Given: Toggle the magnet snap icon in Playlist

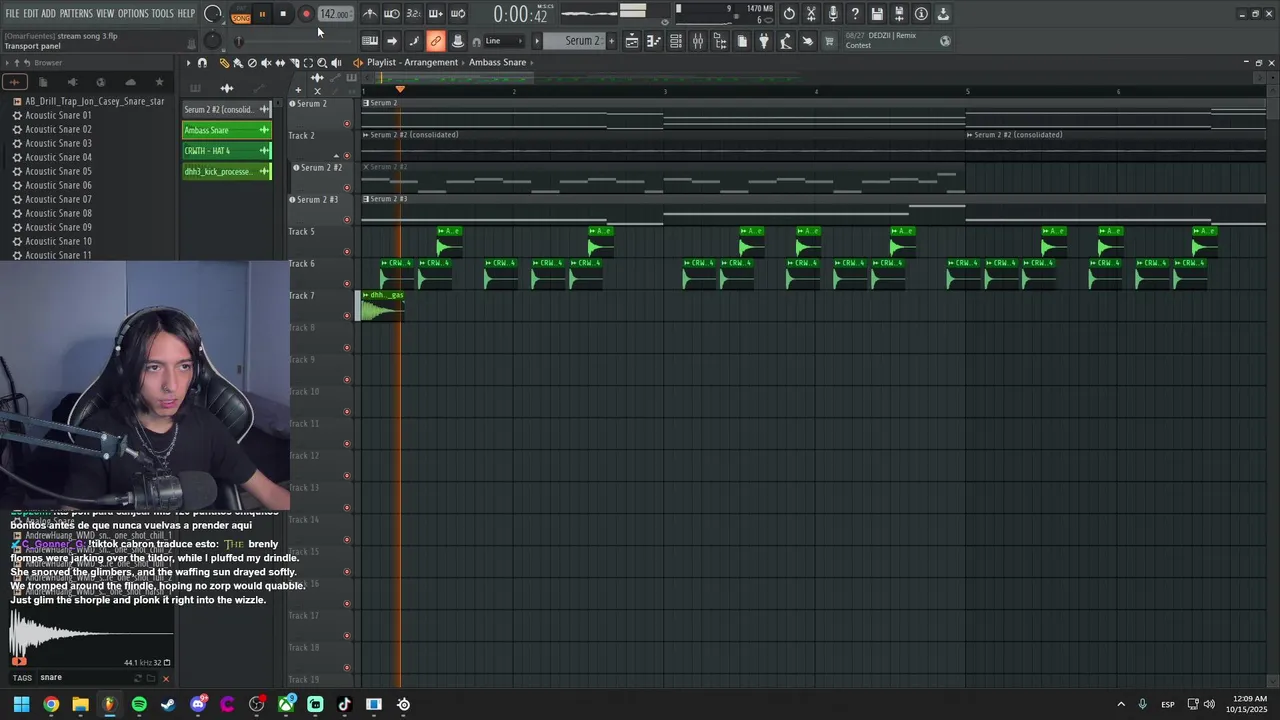Looking at the screenshot, I should click(x=202, y=62).
